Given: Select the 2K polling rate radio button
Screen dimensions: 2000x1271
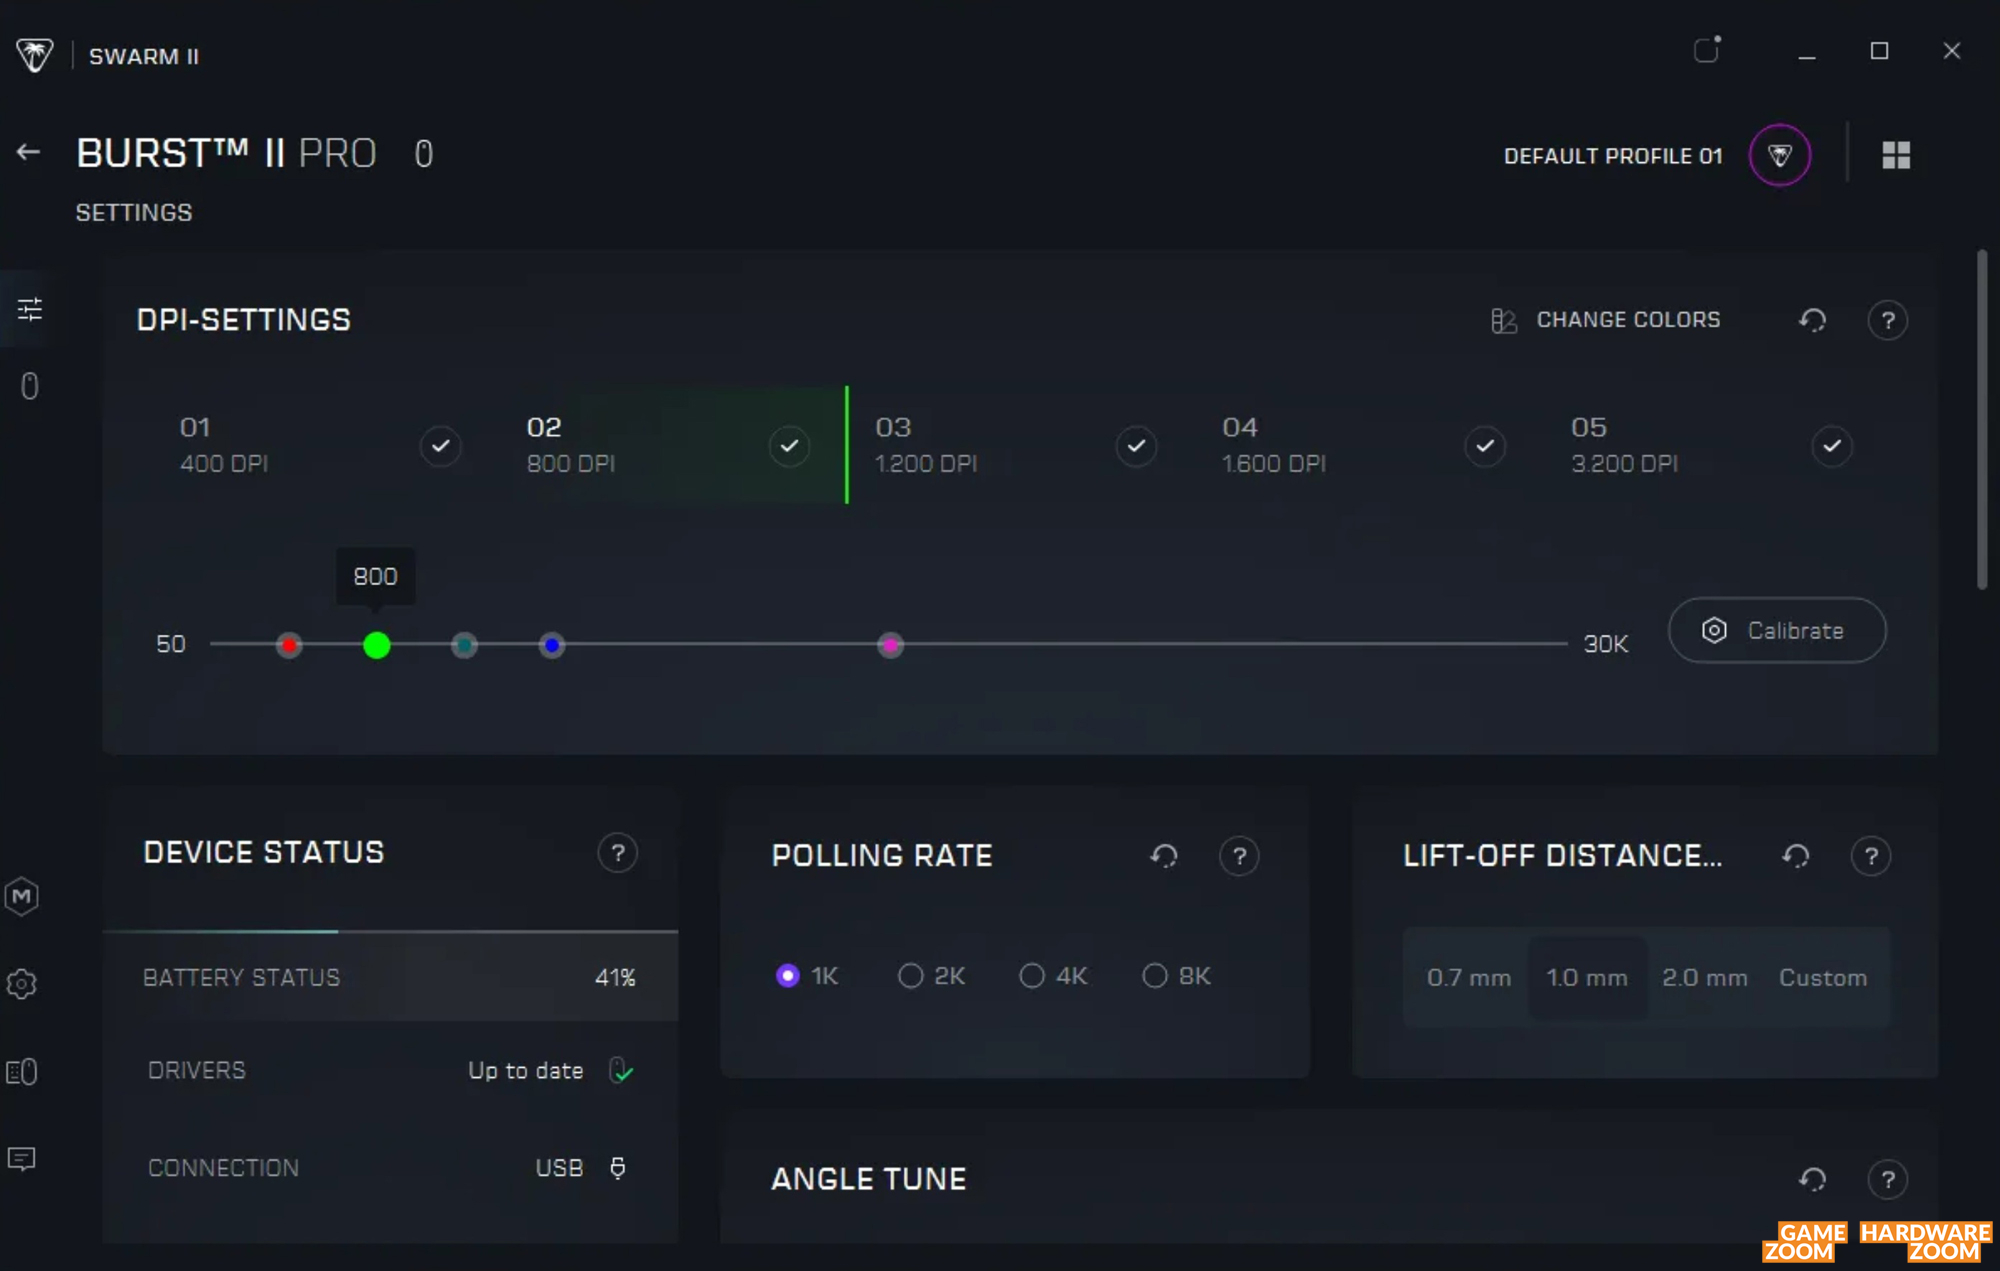Looking at the screenshot, I should (x=910, y=976).
